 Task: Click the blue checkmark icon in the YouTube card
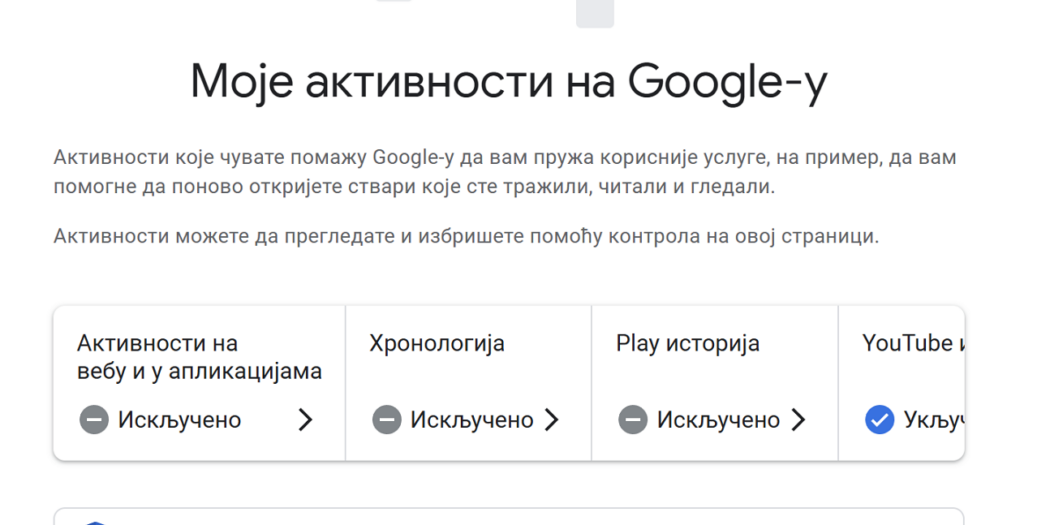click(x=879, y=420)
